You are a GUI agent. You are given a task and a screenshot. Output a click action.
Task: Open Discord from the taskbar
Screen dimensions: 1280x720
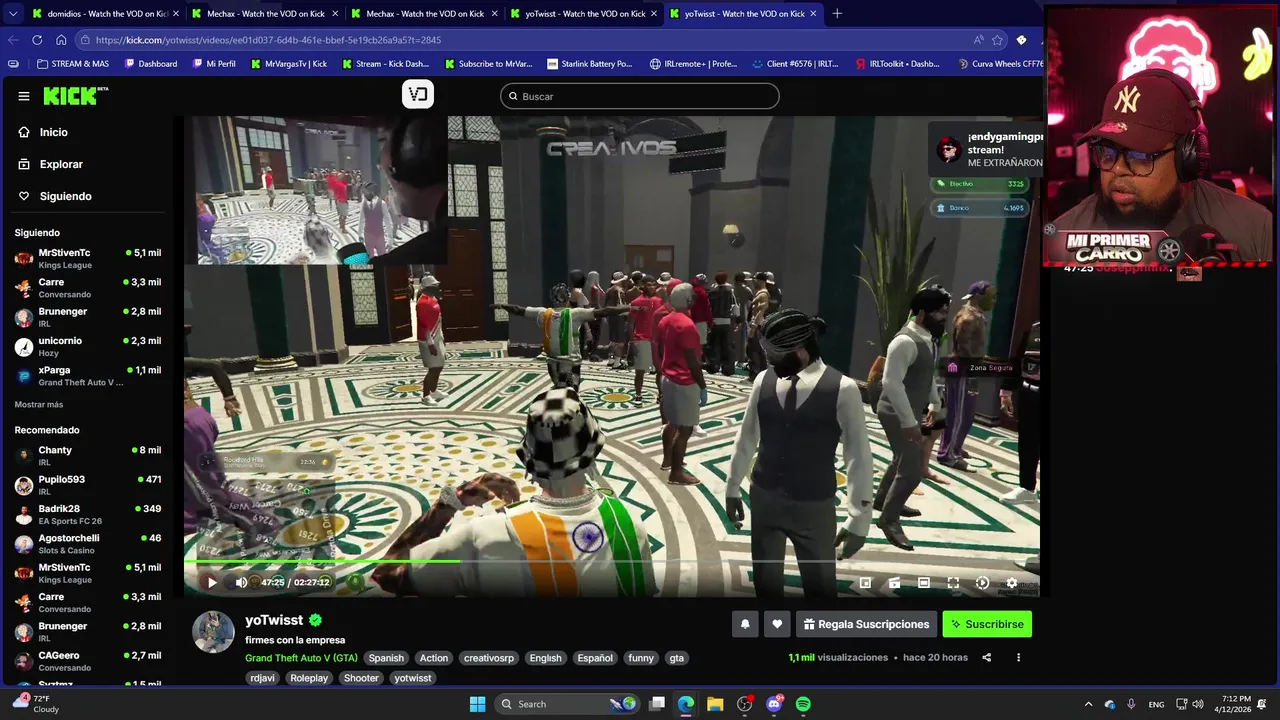774,704
